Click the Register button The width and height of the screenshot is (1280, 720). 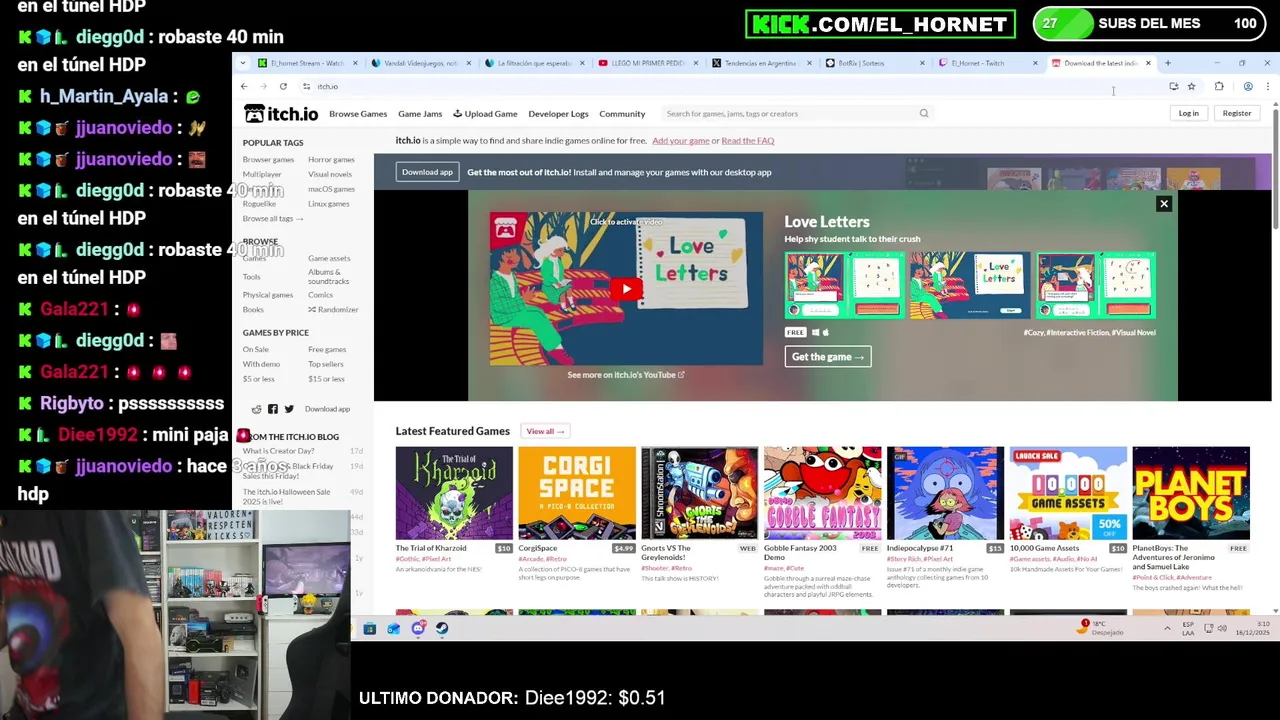click(1237, 114)
